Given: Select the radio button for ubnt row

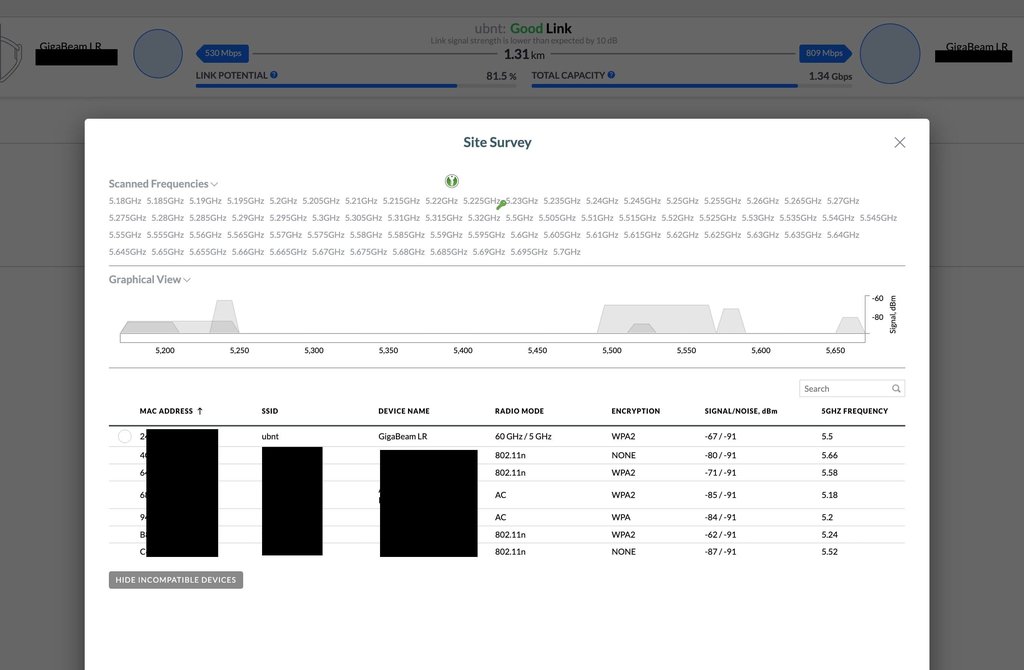Looking at the screenshot, I should point(124,437).
